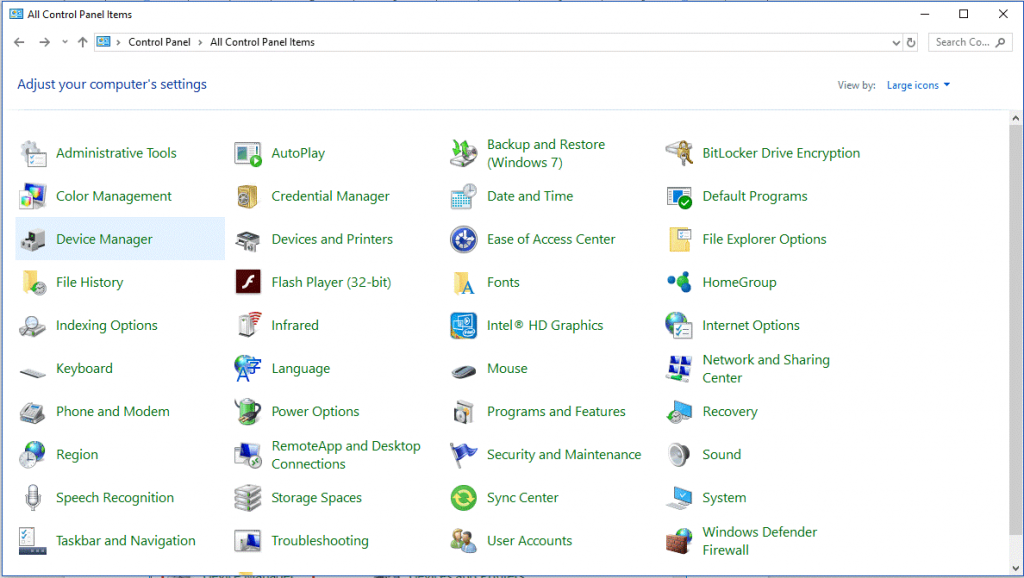Viewport: 1024px width, 578px height.
Task: Open Intel HD Graphics icon
Action: pos(464,326)
